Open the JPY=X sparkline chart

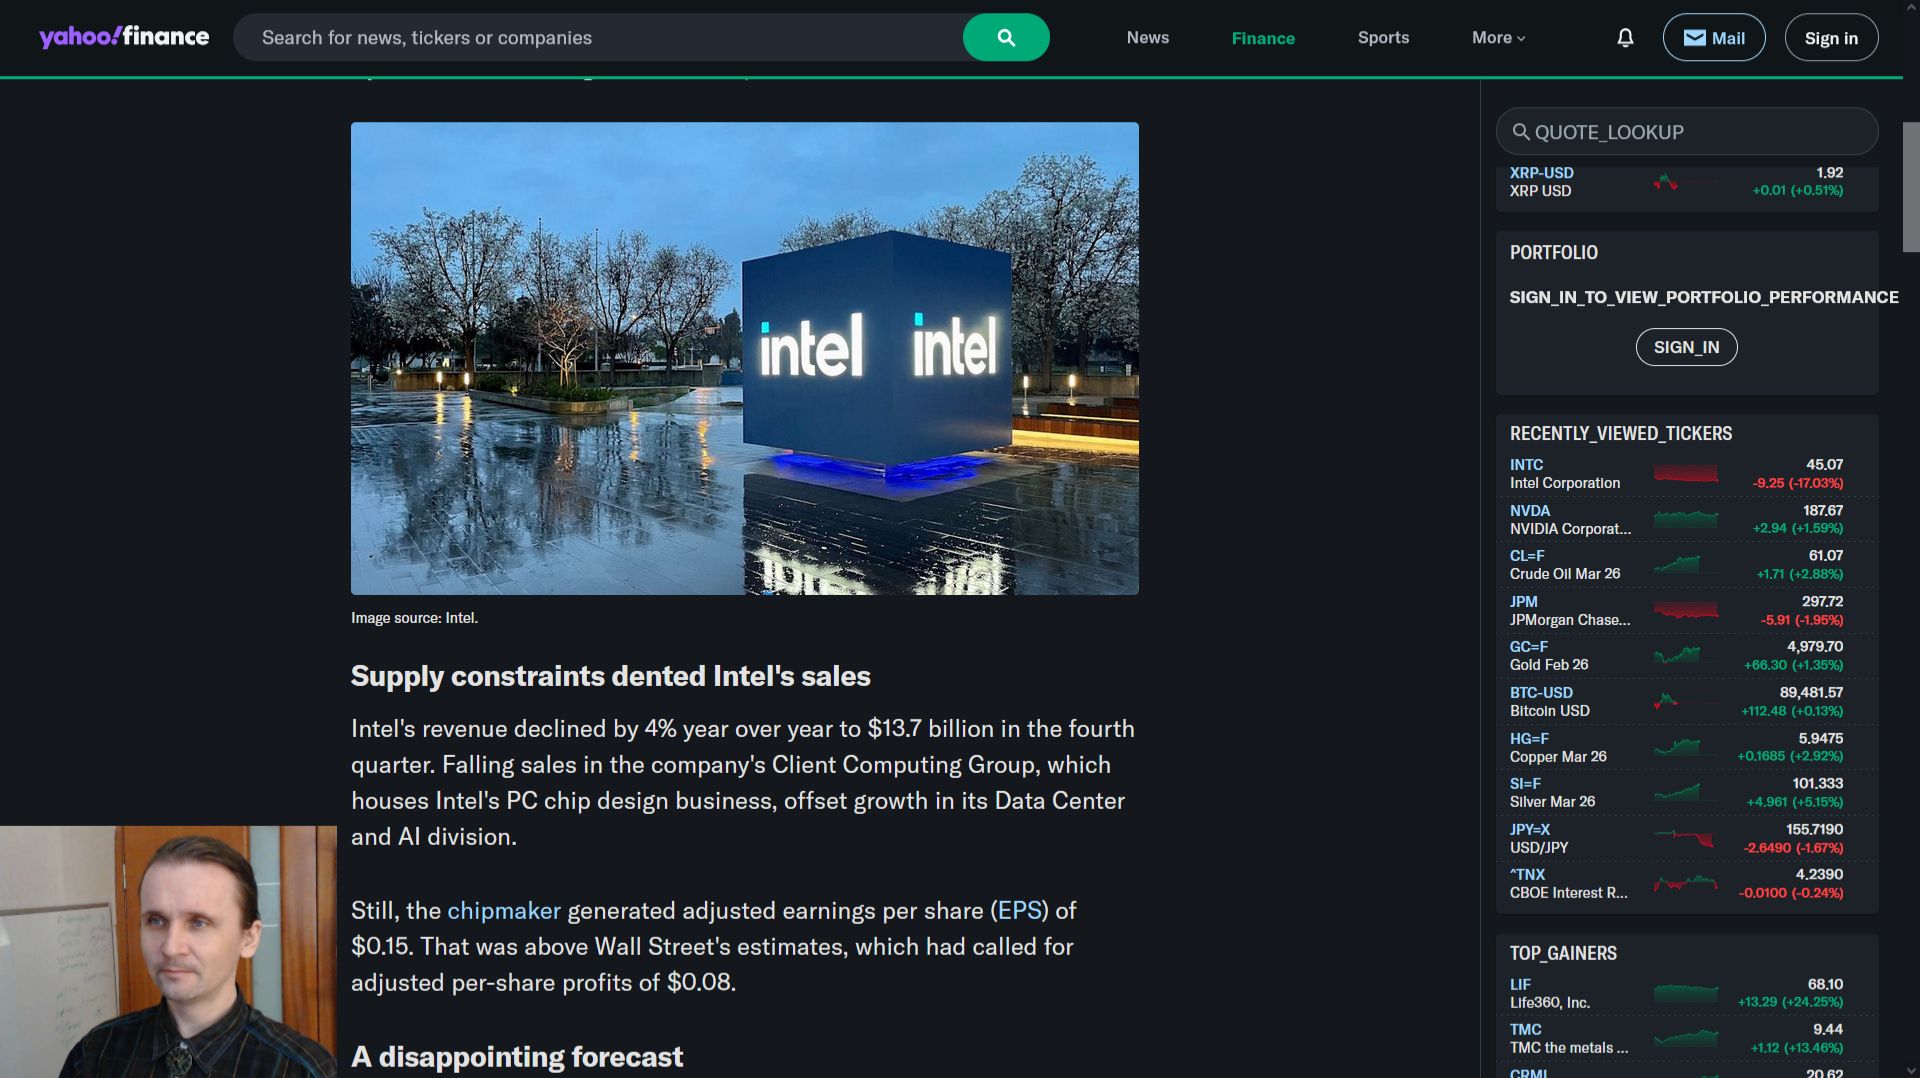point(1686,838)
